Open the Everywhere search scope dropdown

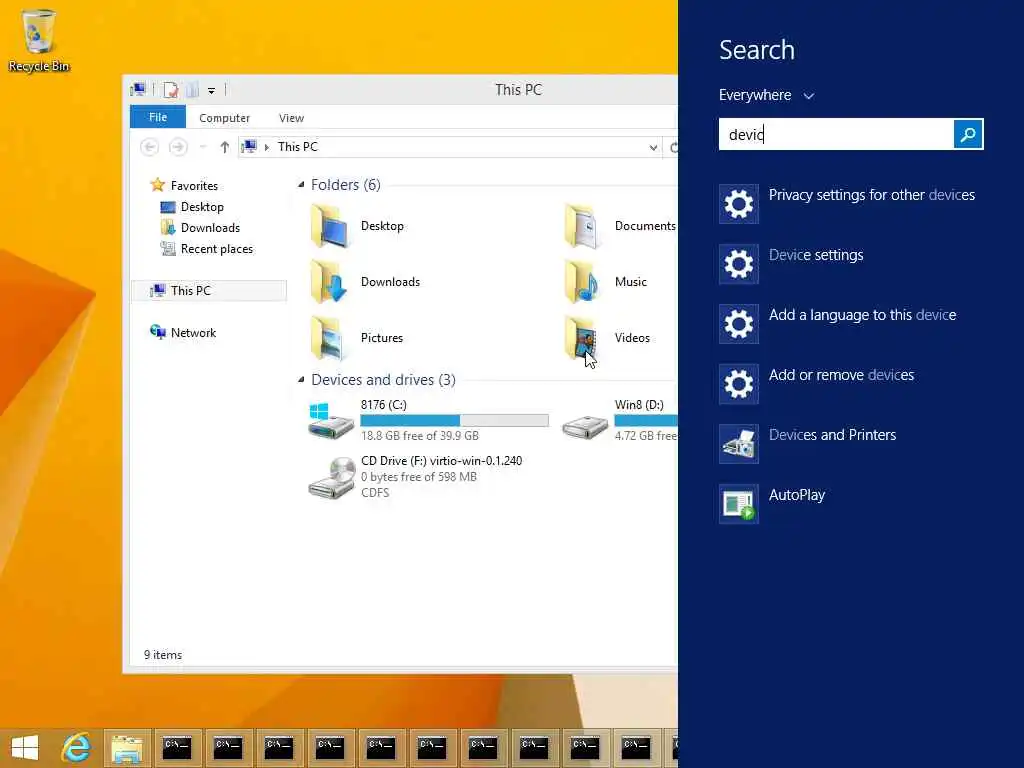pos(767,95)
